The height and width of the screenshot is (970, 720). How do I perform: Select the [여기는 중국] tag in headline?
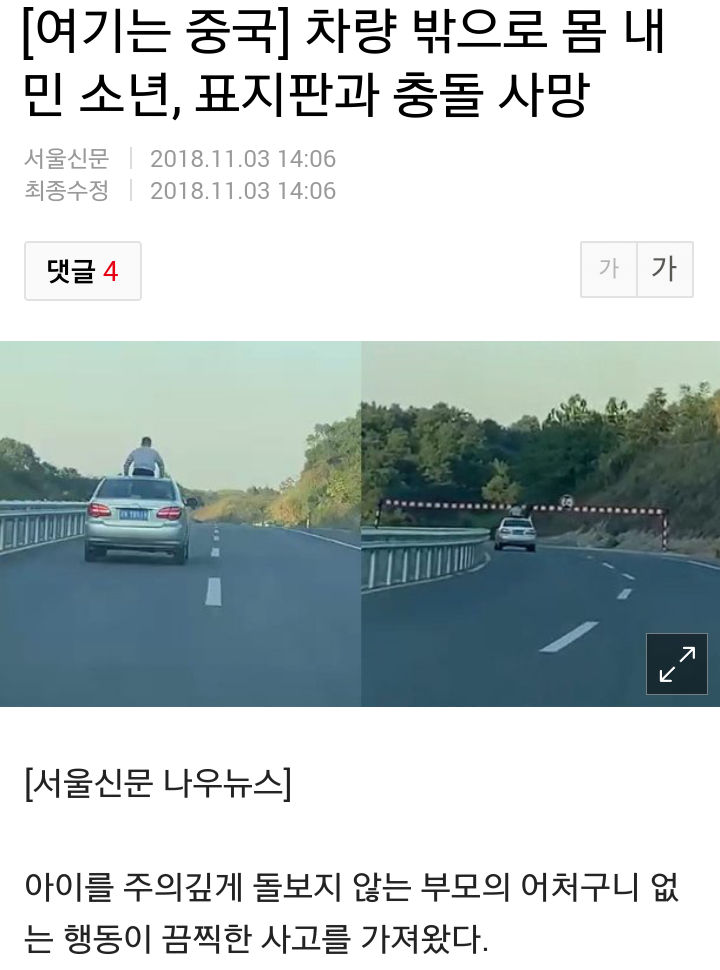click(x=156, y=32)
